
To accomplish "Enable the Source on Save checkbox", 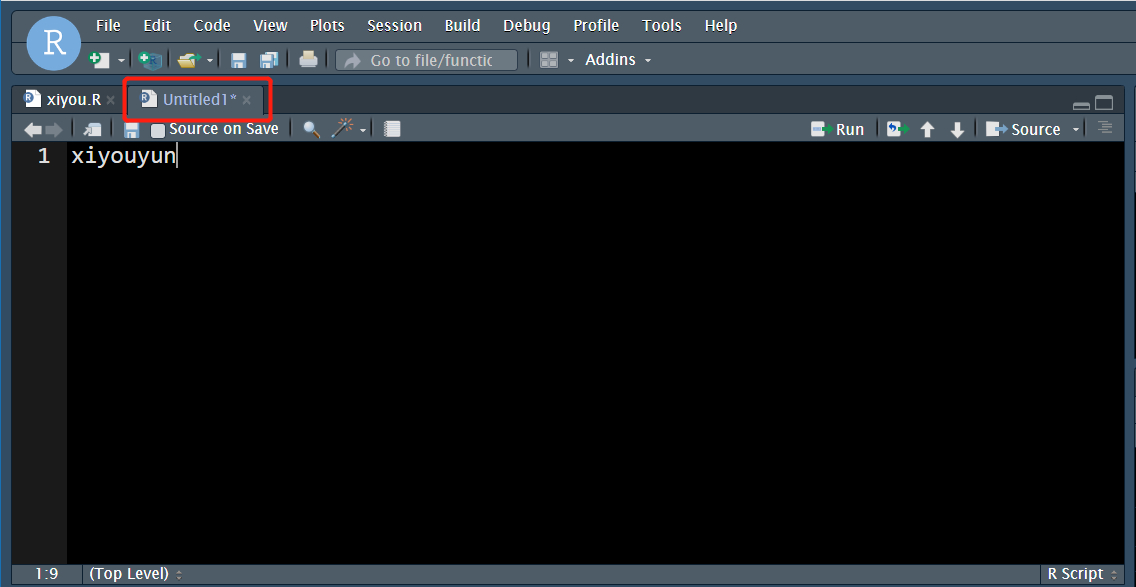I will [x=158, y=130].
